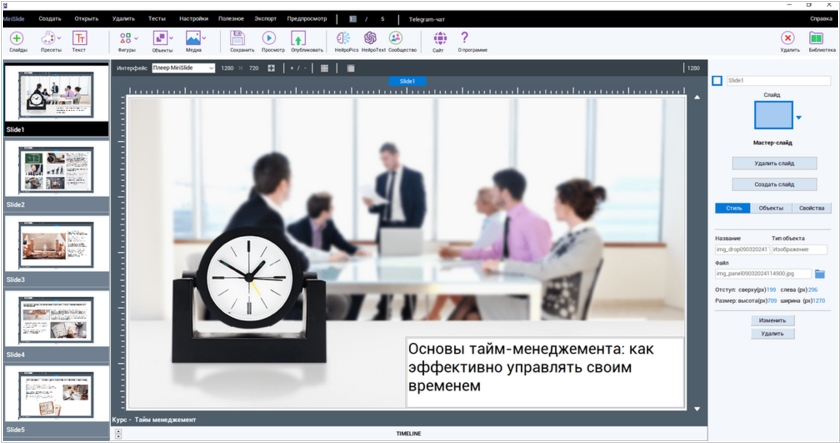Image resolution: width=840 pixels, height=443 pixels.
Task: Click the Создать слайд button
Action: click(x=774, y=184)
